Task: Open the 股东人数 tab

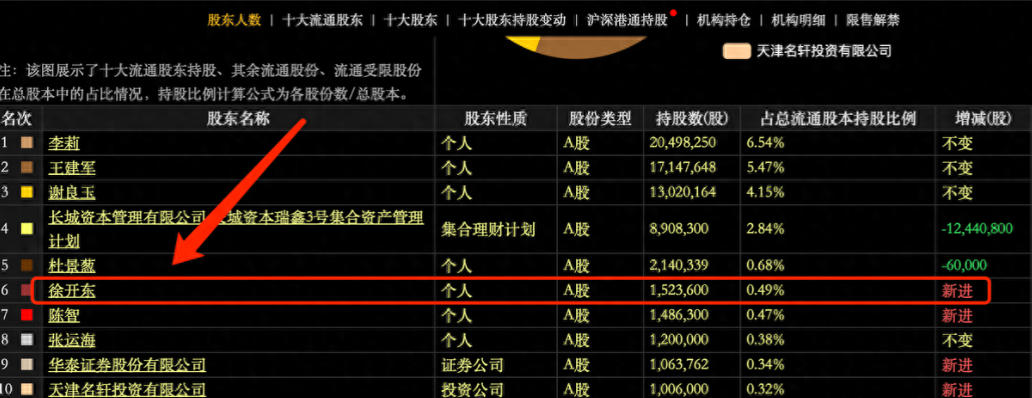Action: point(234,20)
